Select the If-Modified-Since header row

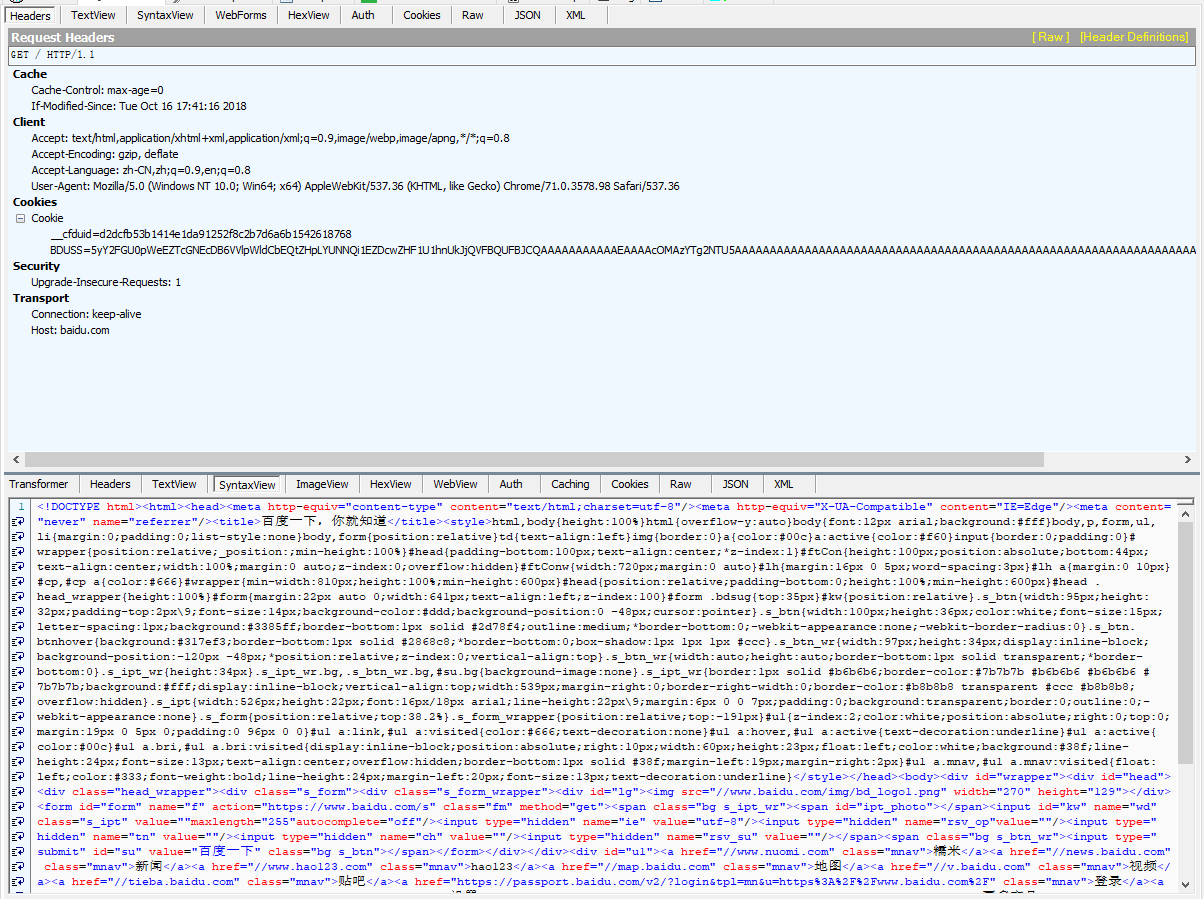coord(139,106)
